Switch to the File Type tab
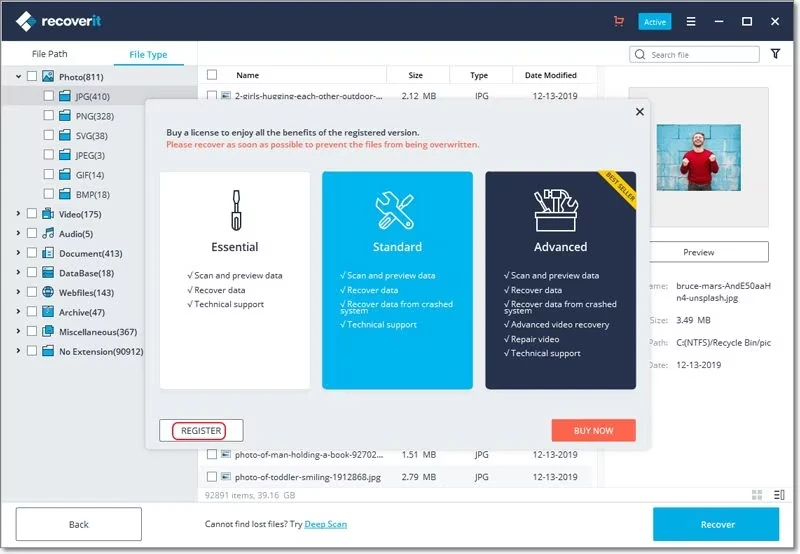The width and height of the screenshot is (800, 554). click(148, 54)
